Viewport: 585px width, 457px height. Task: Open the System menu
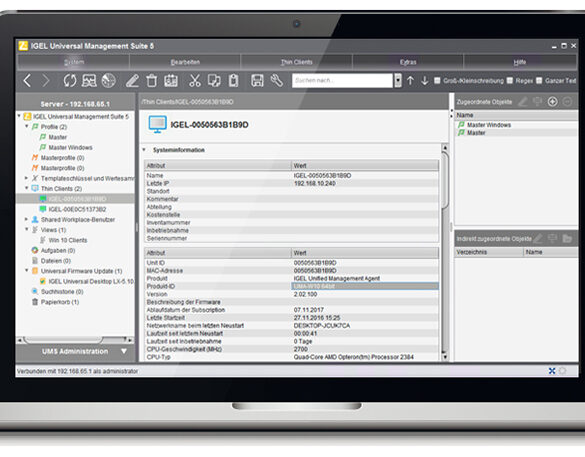[74, 62]
